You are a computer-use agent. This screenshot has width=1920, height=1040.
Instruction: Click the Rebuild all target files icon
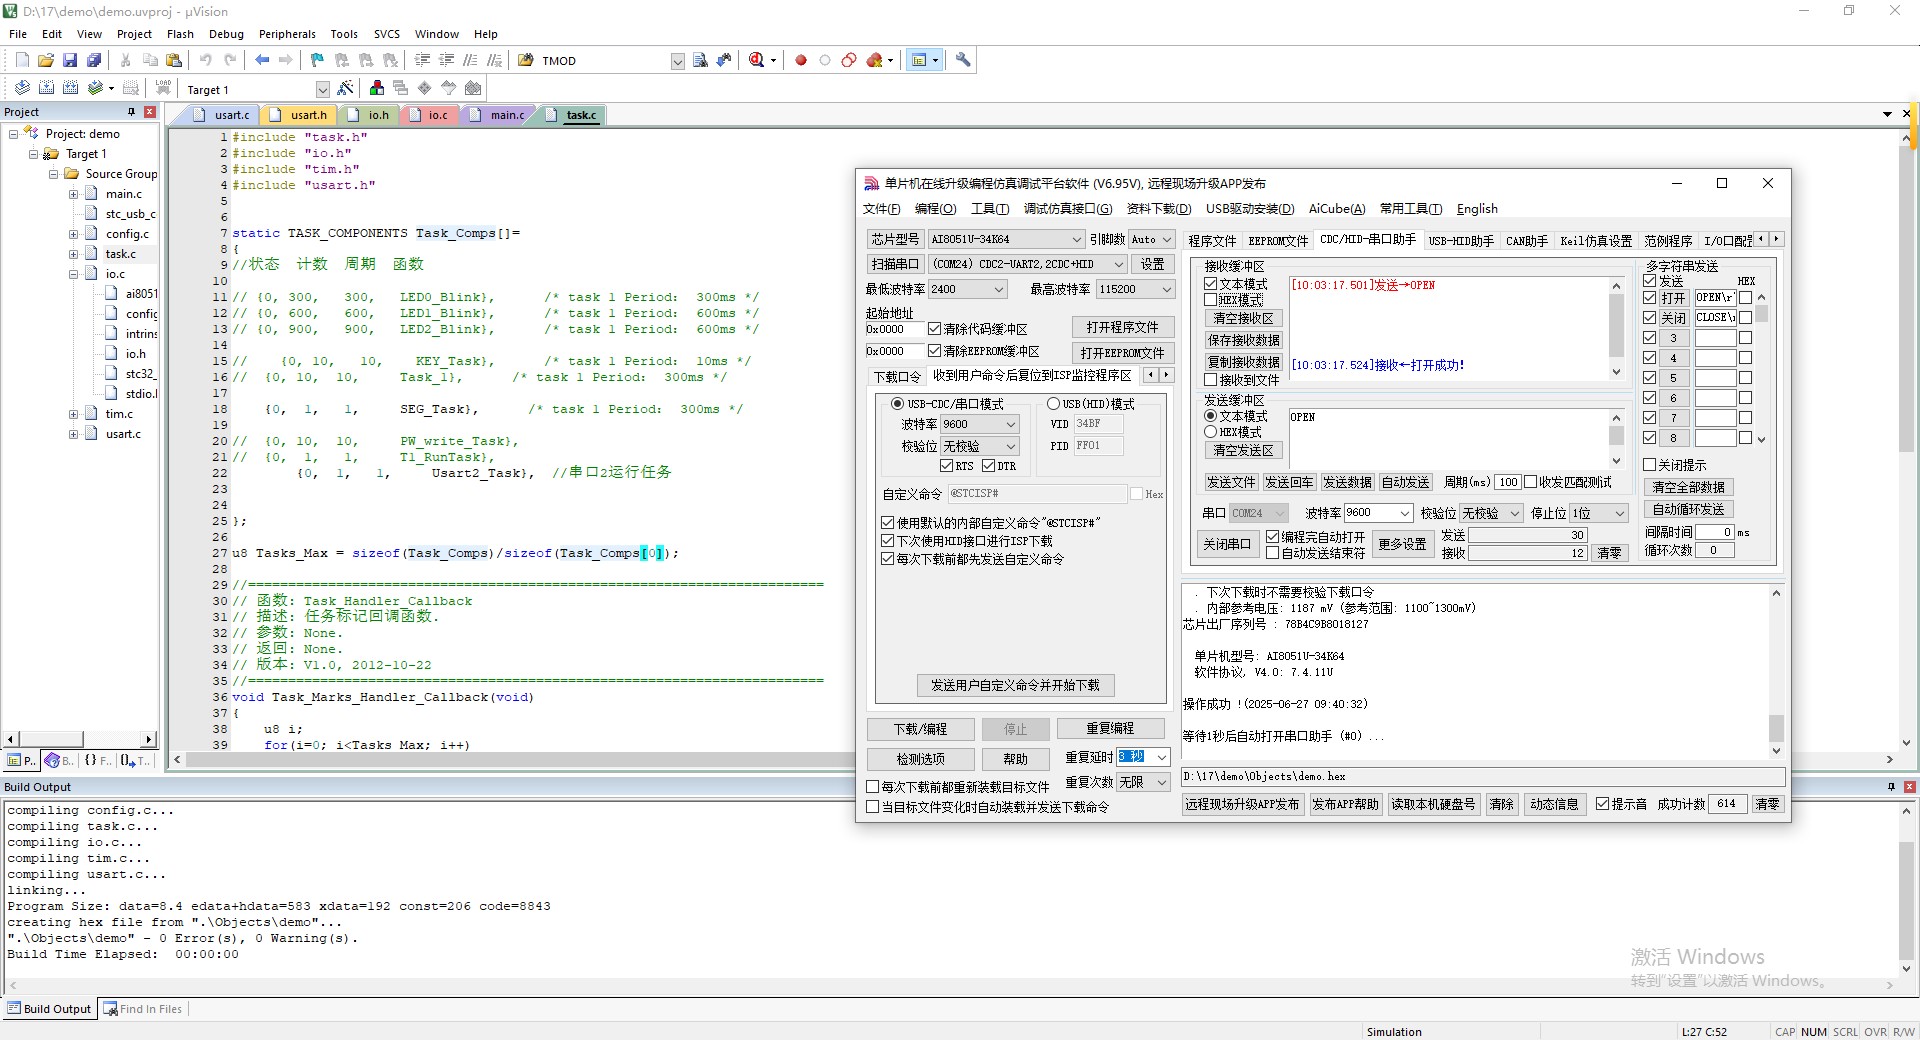click(x=70, y=88)
